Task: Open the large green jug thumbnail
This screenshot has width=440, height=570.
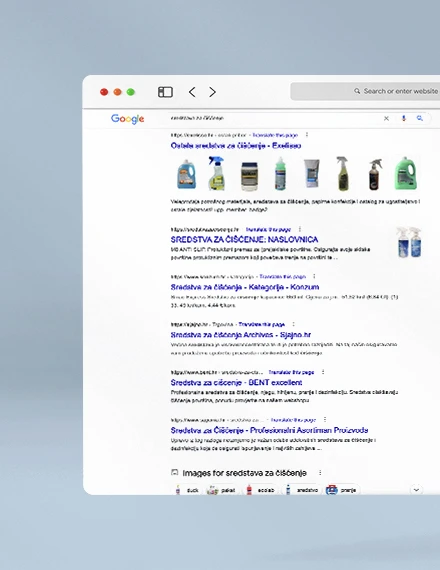Action: [405, 173]
